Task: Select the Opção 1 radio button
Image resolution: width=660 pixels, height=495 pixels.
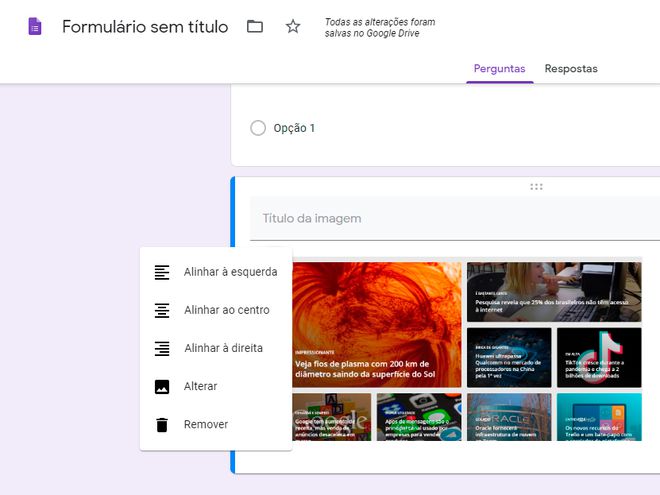Action: 258,128
